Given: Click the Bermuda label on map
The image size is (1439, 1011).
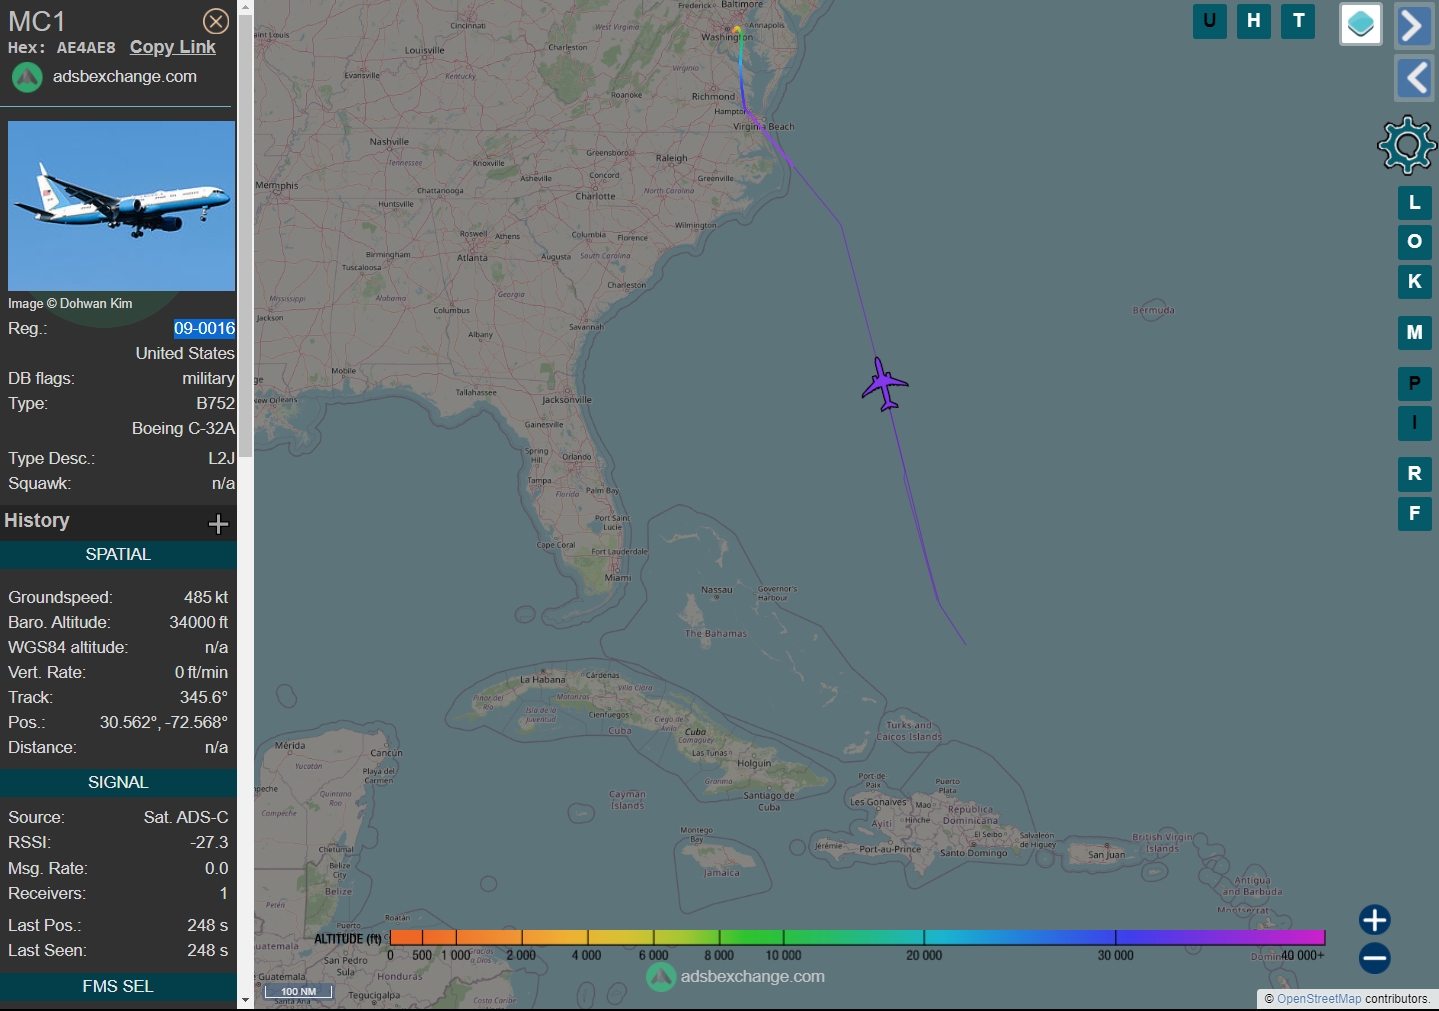Looking at the screenshot, I should pyautogui.click(x=1153, y=310).
